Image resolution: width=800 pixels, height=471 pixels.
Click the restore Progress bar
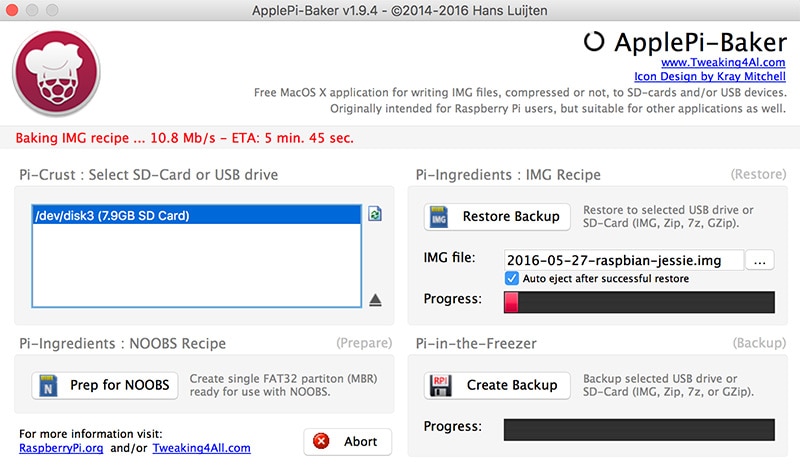(x=639, y=302)
